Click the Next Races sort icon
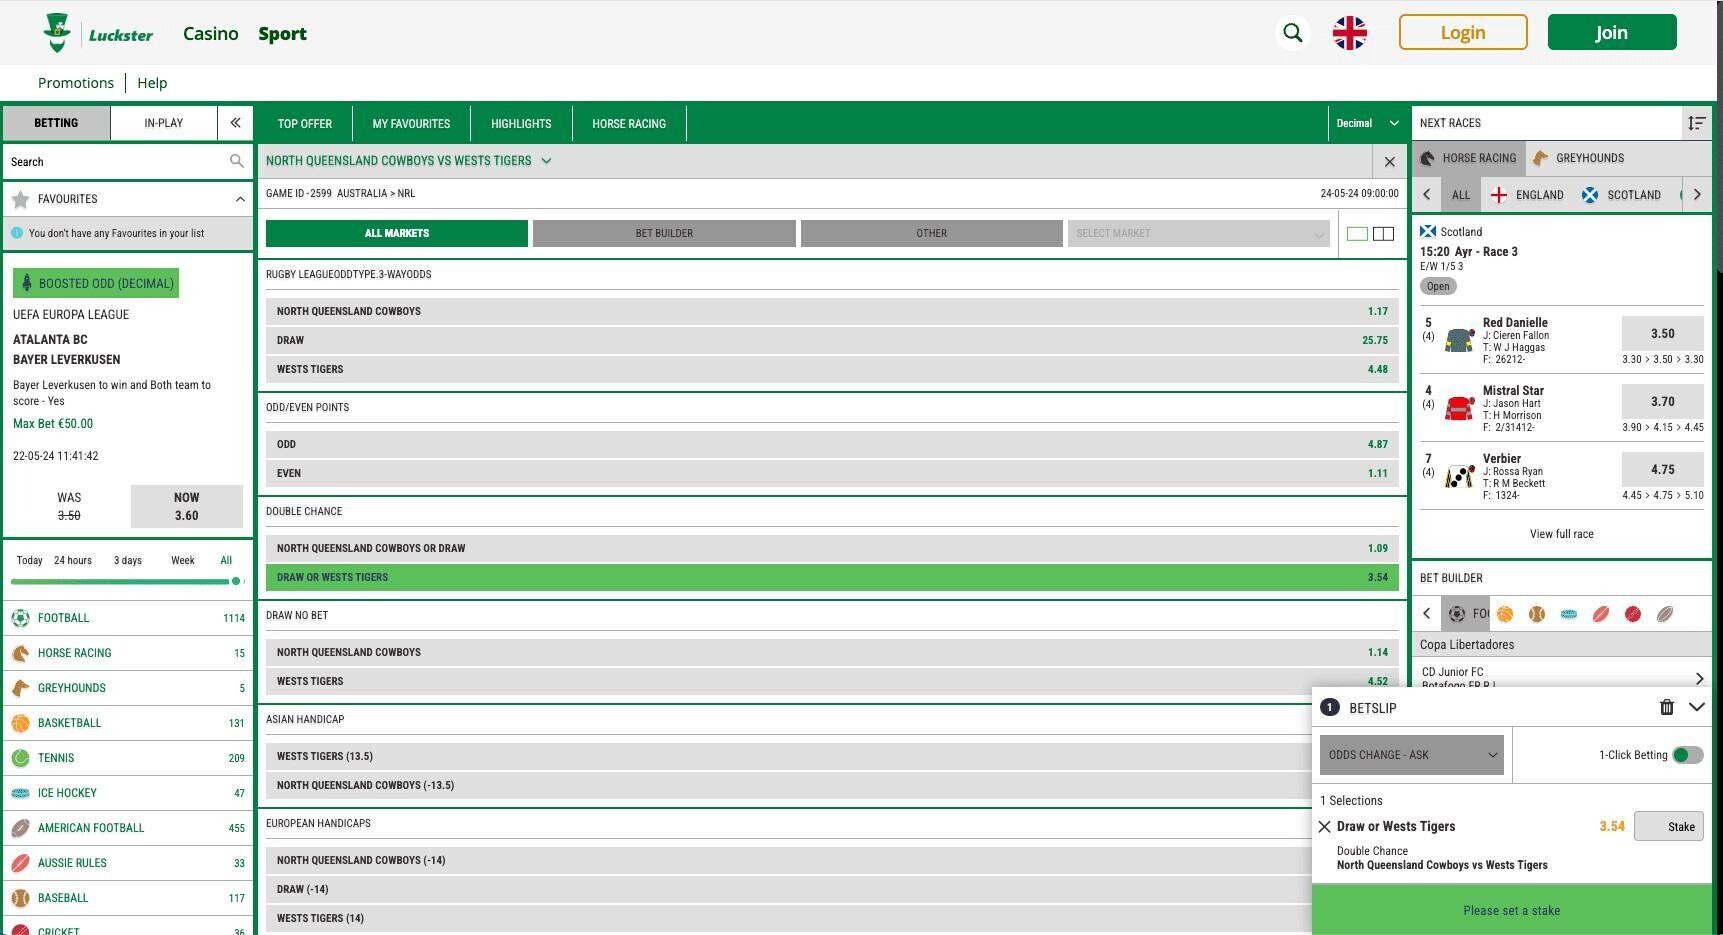 (1696, 123)
